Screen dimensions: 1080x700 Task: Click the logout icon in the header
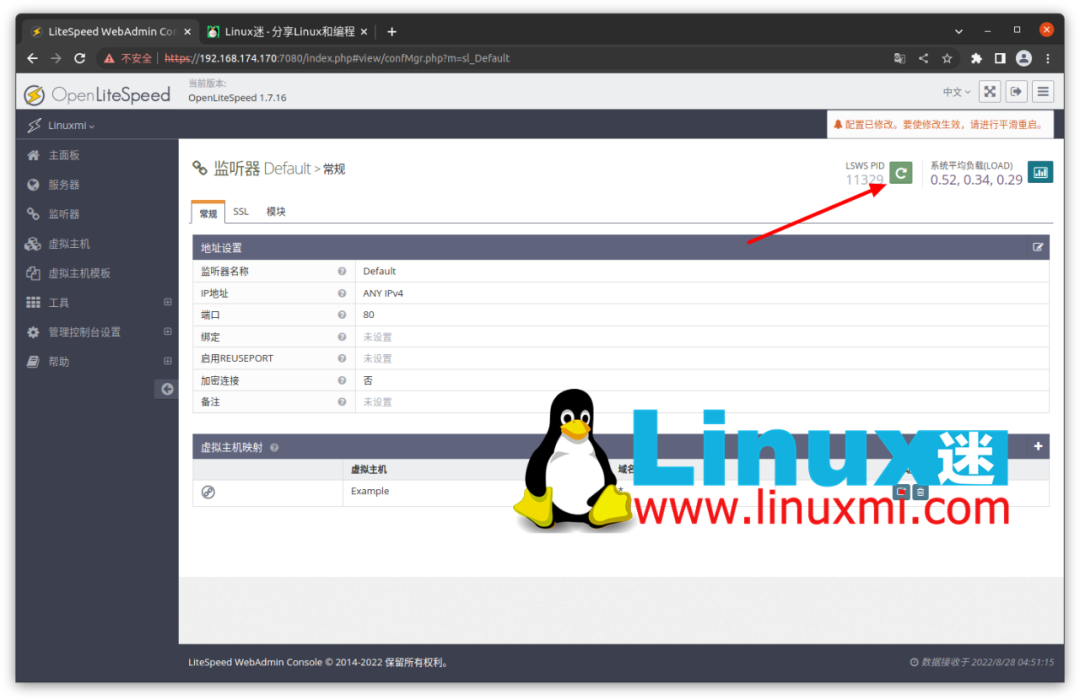[x=1016, y=92]
